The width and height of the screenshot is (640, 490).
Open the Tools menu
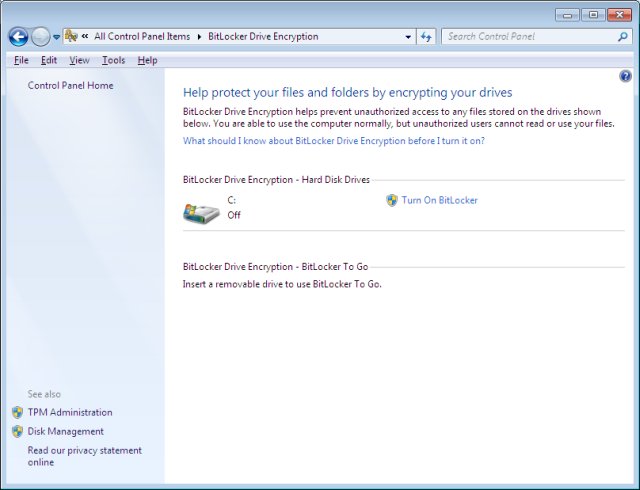113,60
